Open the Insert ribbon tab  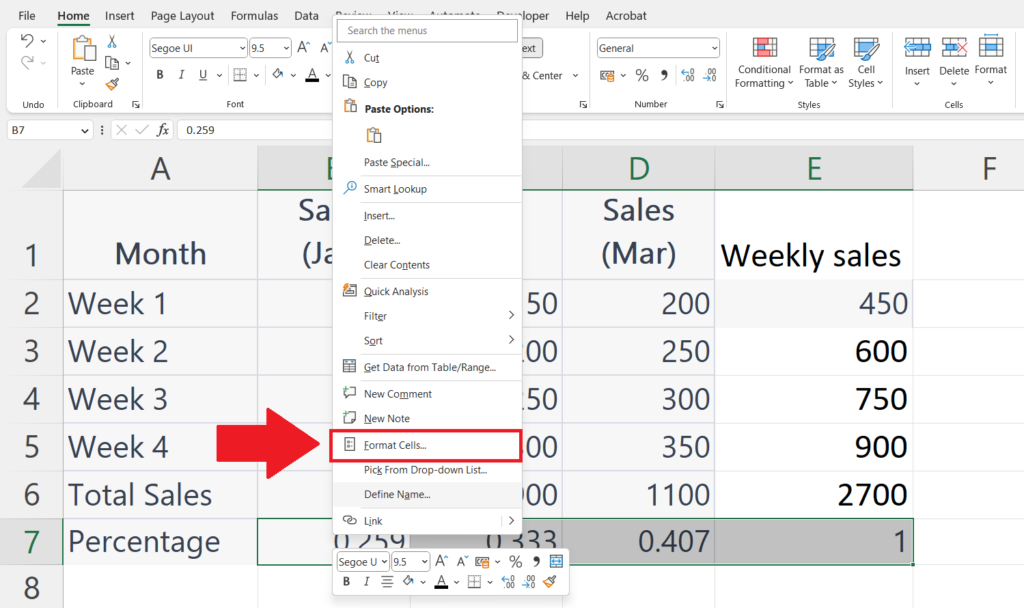pyautogui.click(x=120, y=16)
